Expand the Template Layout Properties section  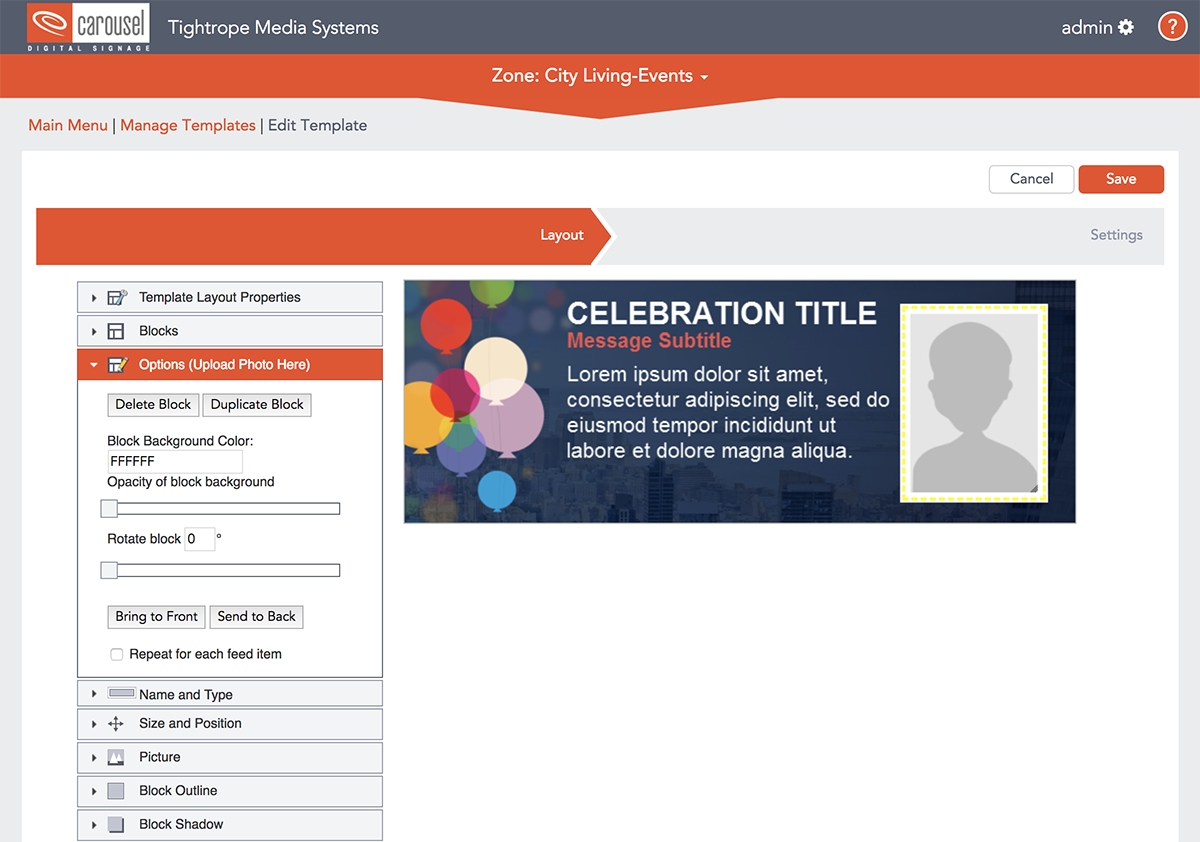[x=94, y=298]
